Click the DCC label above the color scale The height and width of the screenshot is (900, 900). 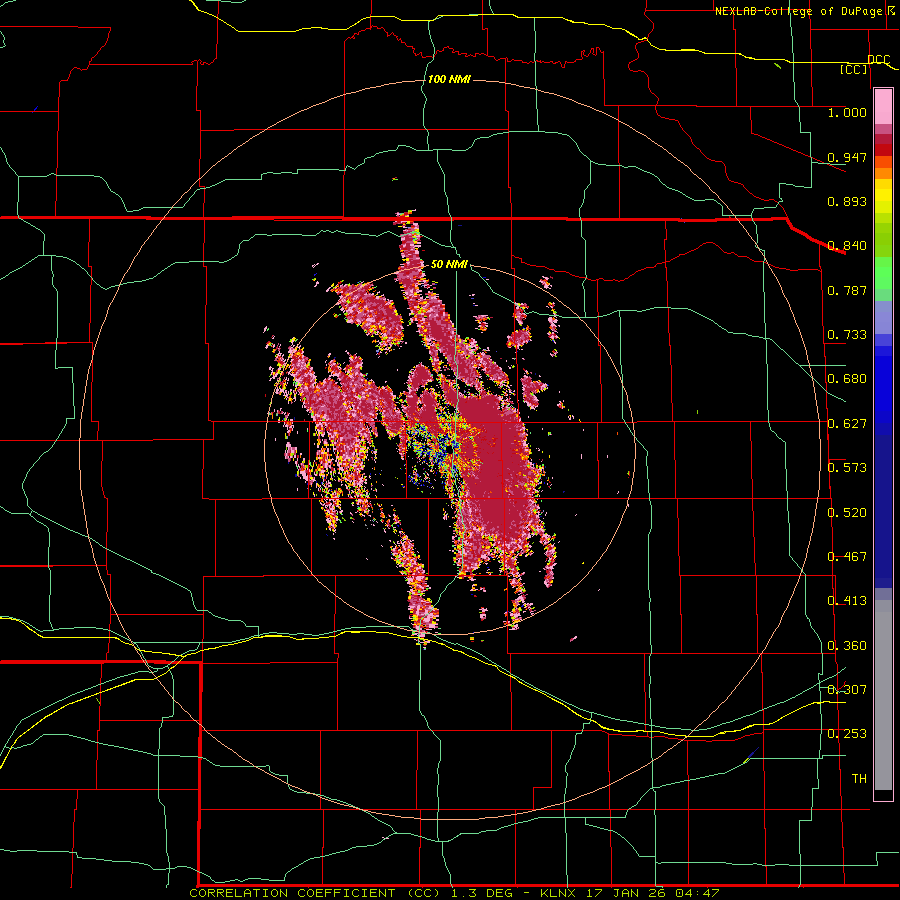(878, 59)
